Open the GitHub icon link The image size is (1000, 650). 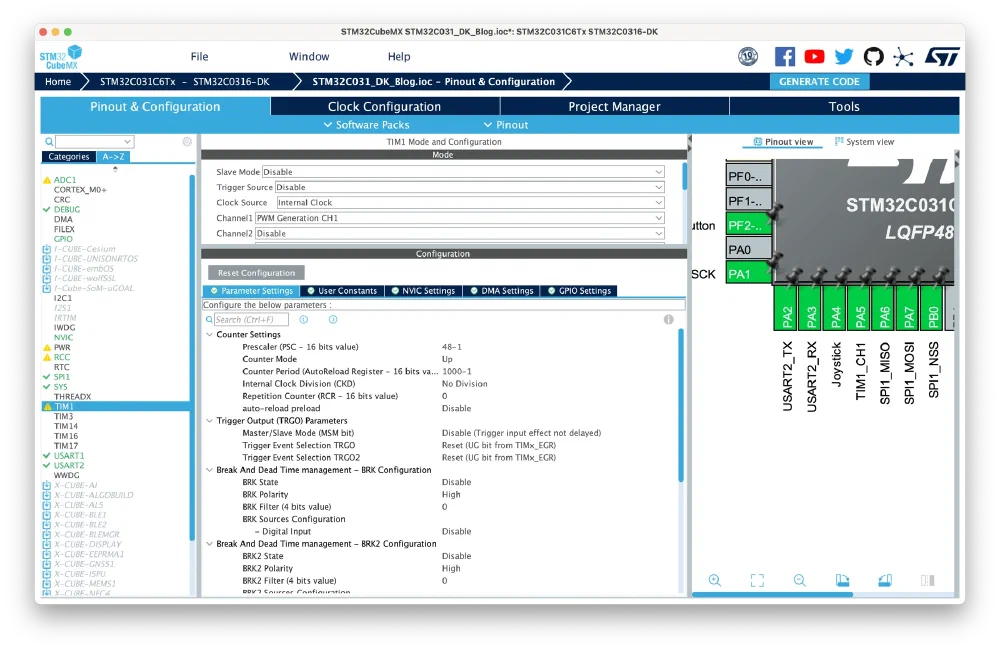click(x=874, y=57)
